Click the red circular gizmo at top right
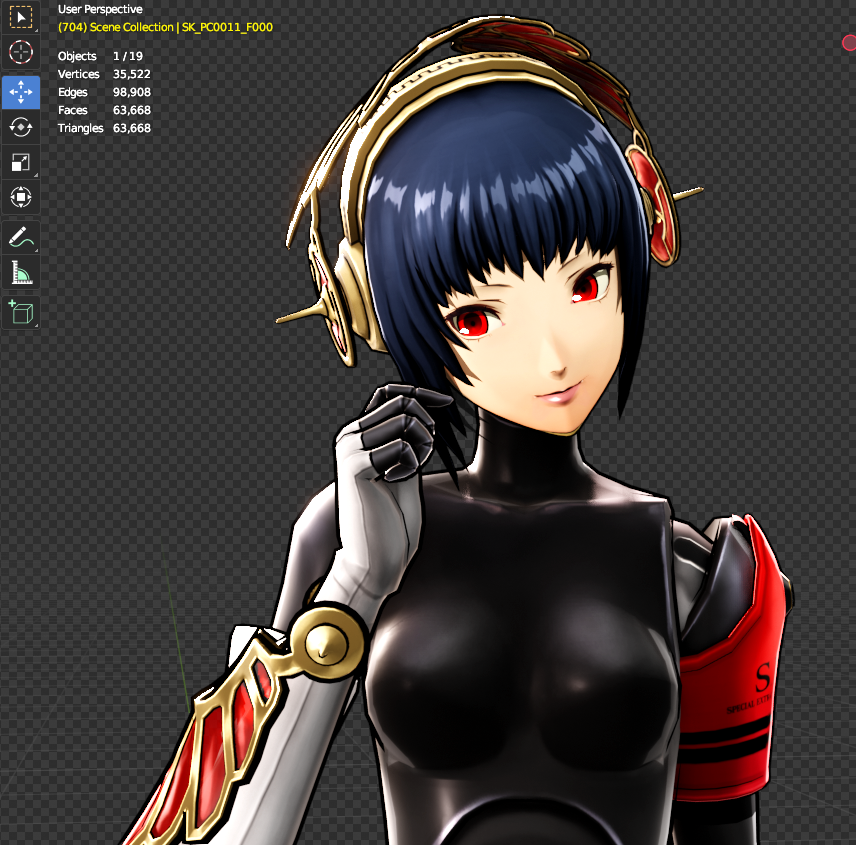 [849, 43]
